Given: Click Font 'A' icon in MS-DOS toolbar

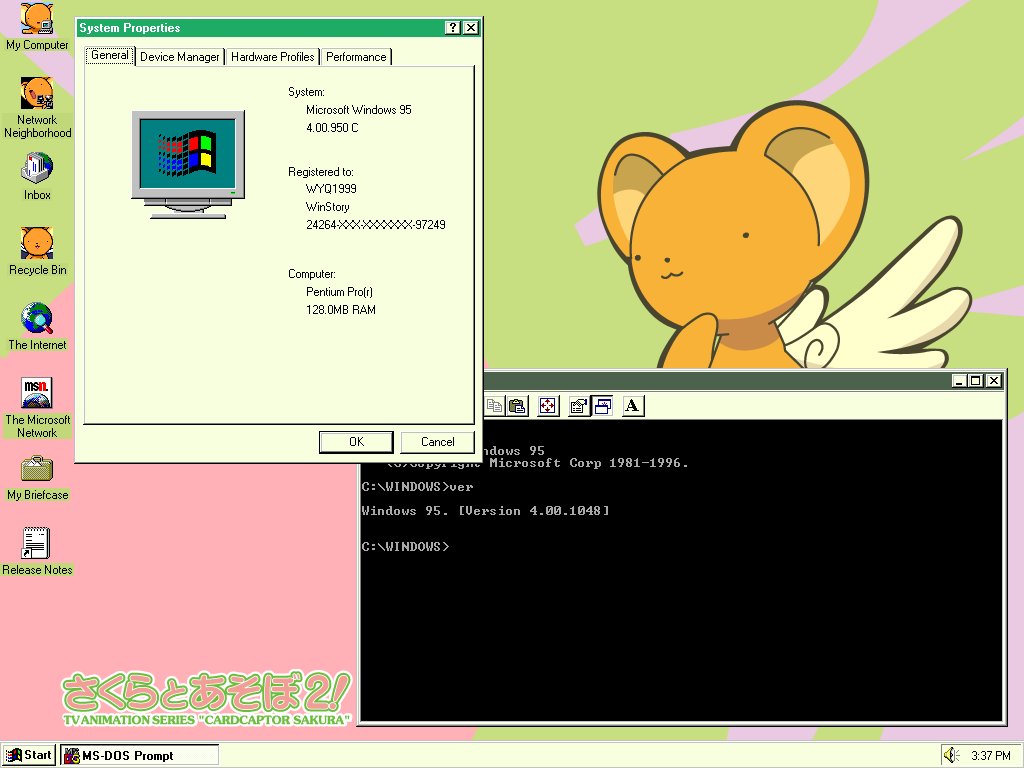Looking at the screenshot, I should (633, 406).
